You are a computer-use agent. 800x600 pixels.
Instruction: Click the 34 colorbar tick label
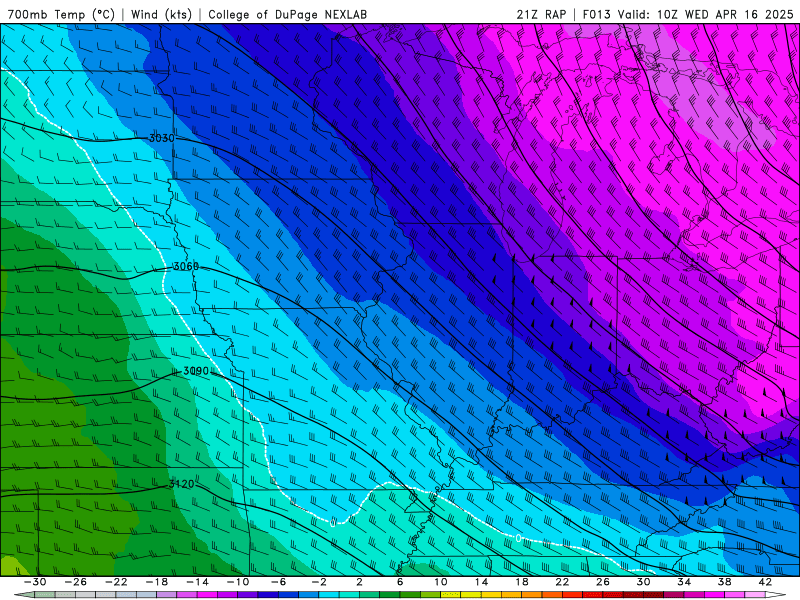[684, 582]
